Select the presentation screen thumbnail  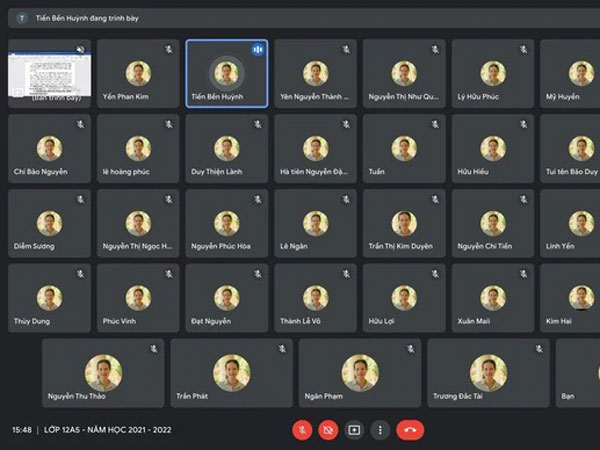[x=50, y=75]
